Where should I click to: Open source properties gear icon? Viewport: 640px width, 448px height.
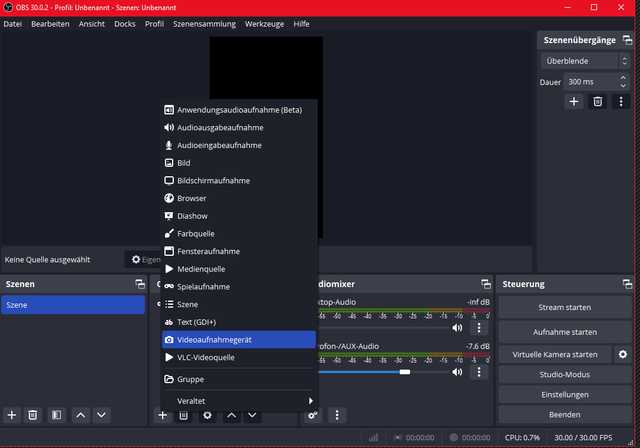click(207, 415)
